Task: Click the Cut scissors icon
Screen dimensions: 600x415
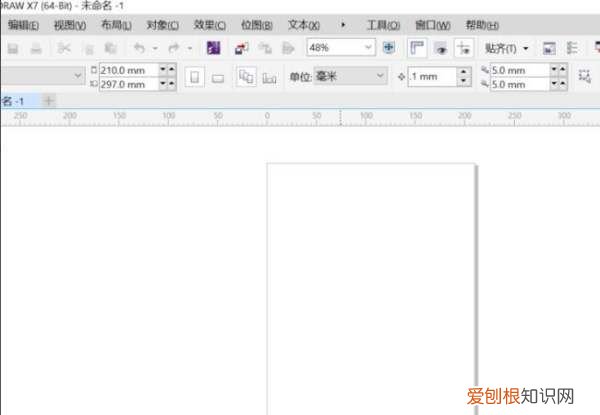Action: [x=65, y=48]
